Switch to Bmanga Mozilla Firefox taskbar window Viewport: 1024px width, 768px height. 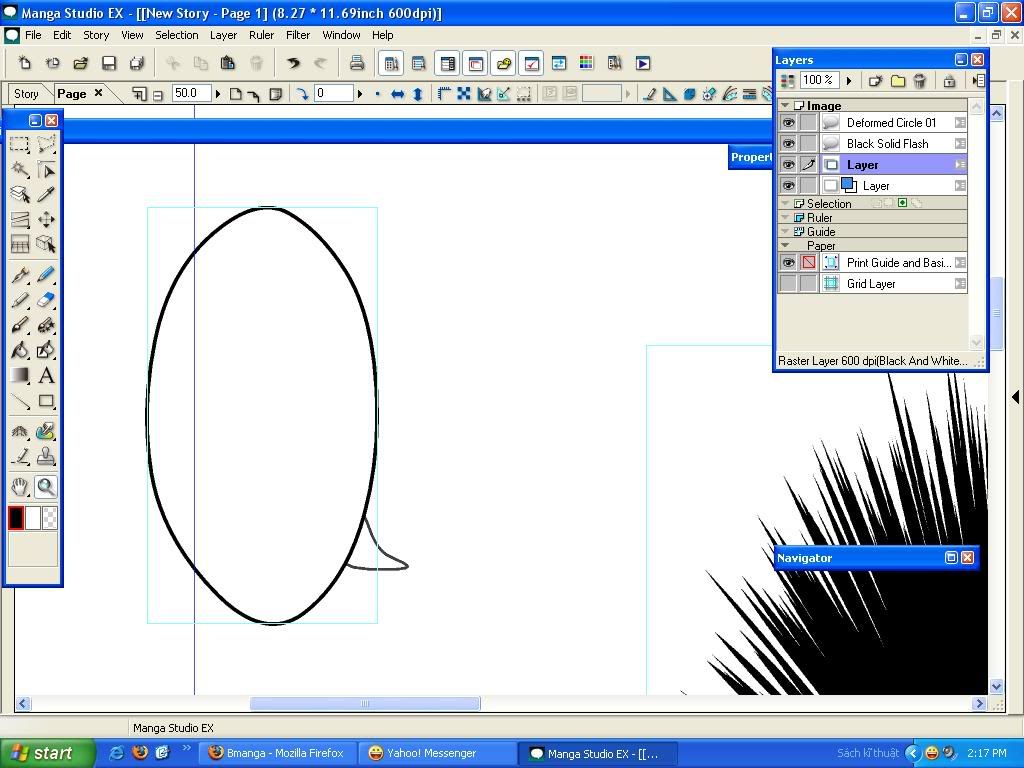click(278, 753)
